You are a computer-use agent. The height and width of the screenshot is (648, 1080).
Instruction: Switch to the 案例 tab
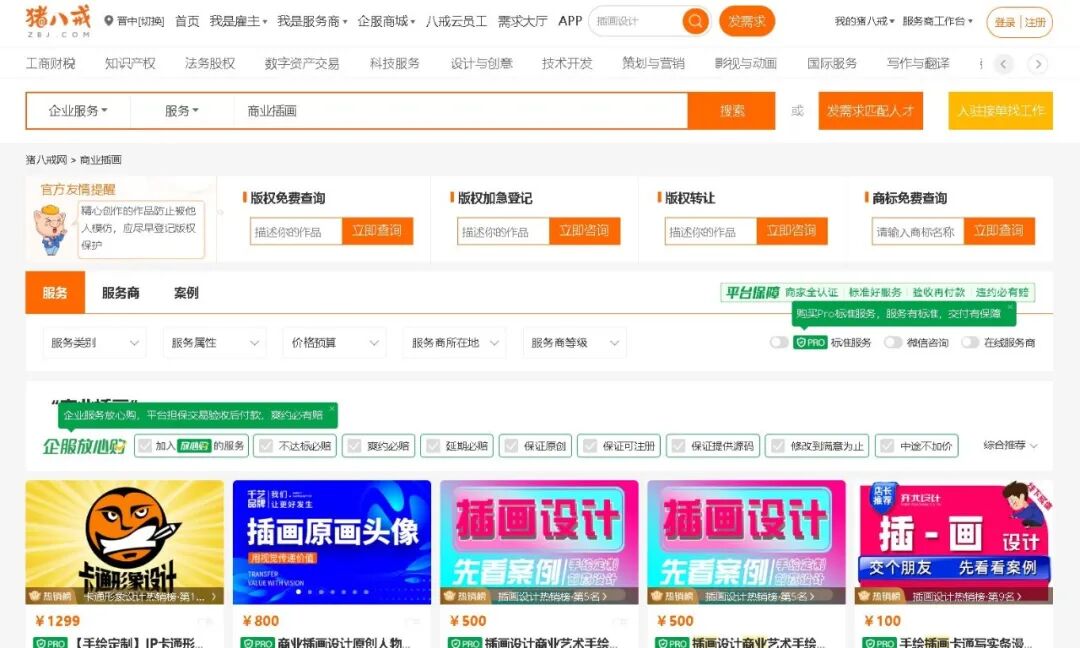186,293
